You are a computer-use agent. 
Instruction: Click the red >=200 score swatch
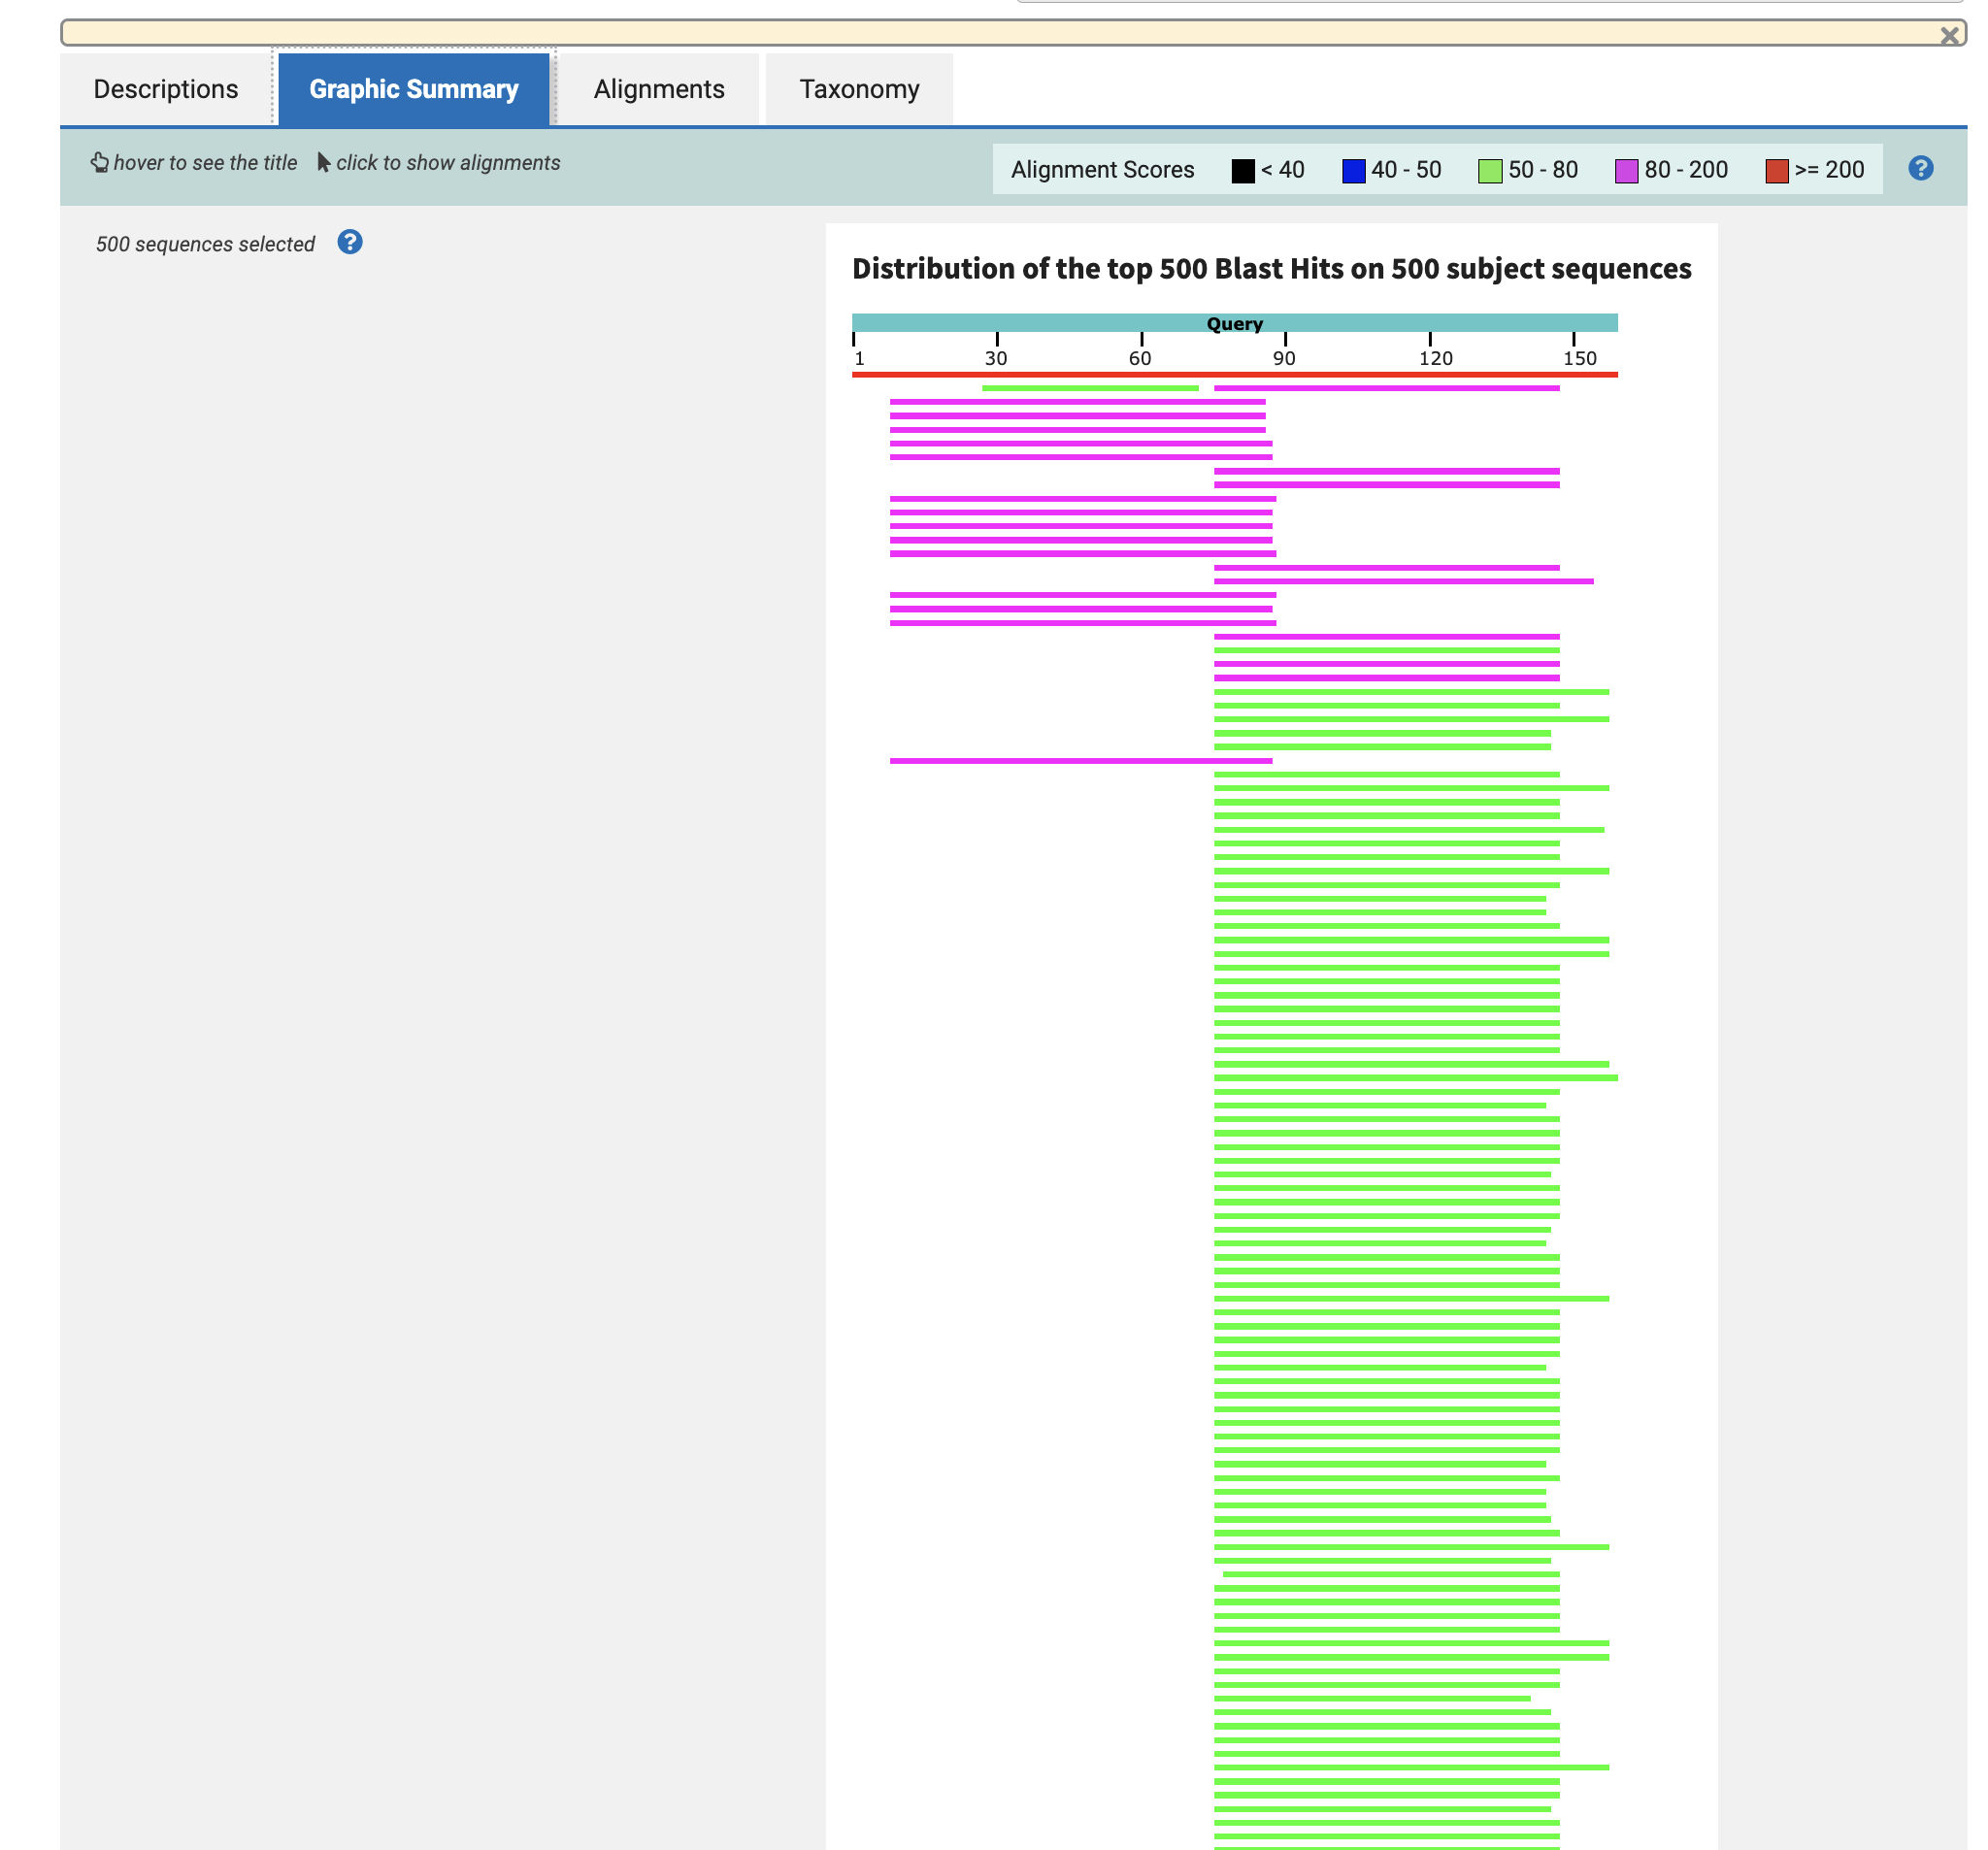[1776, 171]
